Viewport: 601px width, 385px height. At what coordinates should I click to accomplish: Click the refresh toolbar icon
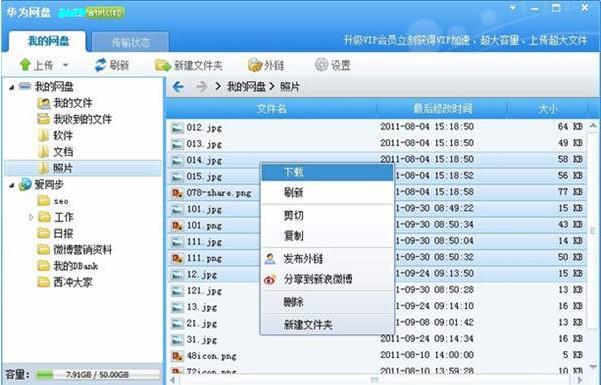[100, 65]
